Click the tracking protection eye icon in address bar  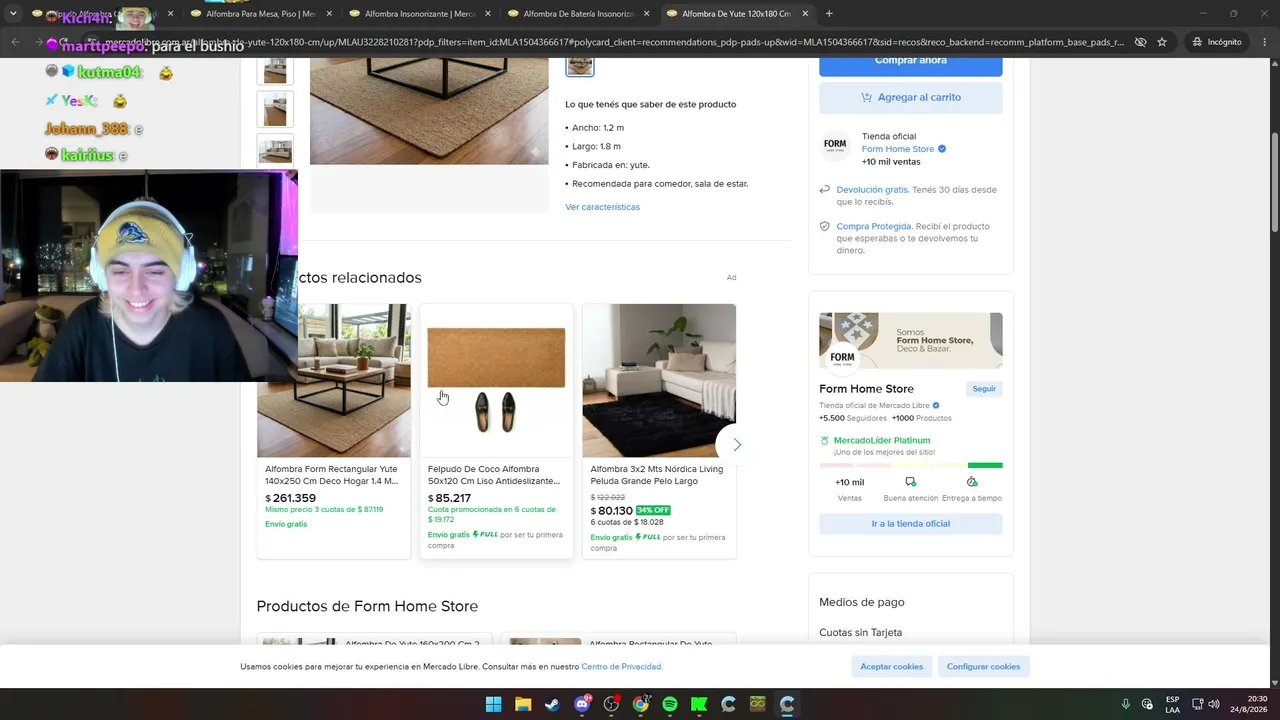point(1140,42)
